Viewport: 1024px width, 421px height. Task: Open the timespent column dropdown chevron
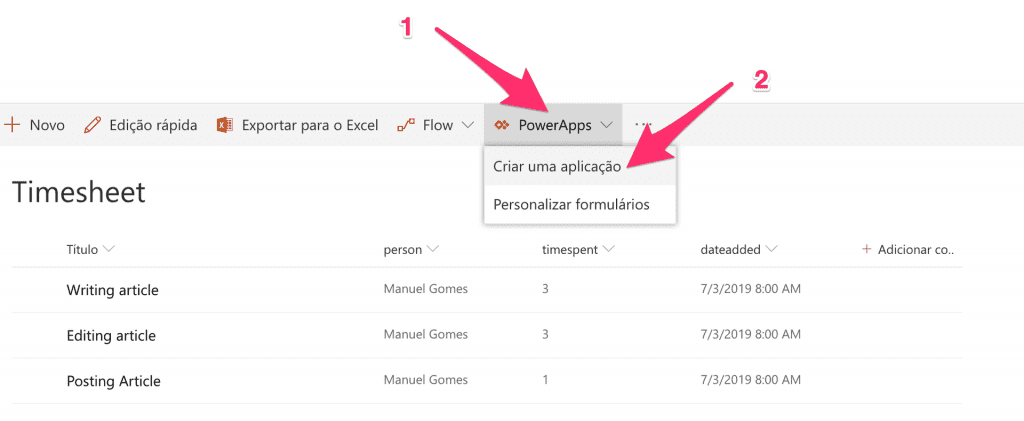click(609, 249)
